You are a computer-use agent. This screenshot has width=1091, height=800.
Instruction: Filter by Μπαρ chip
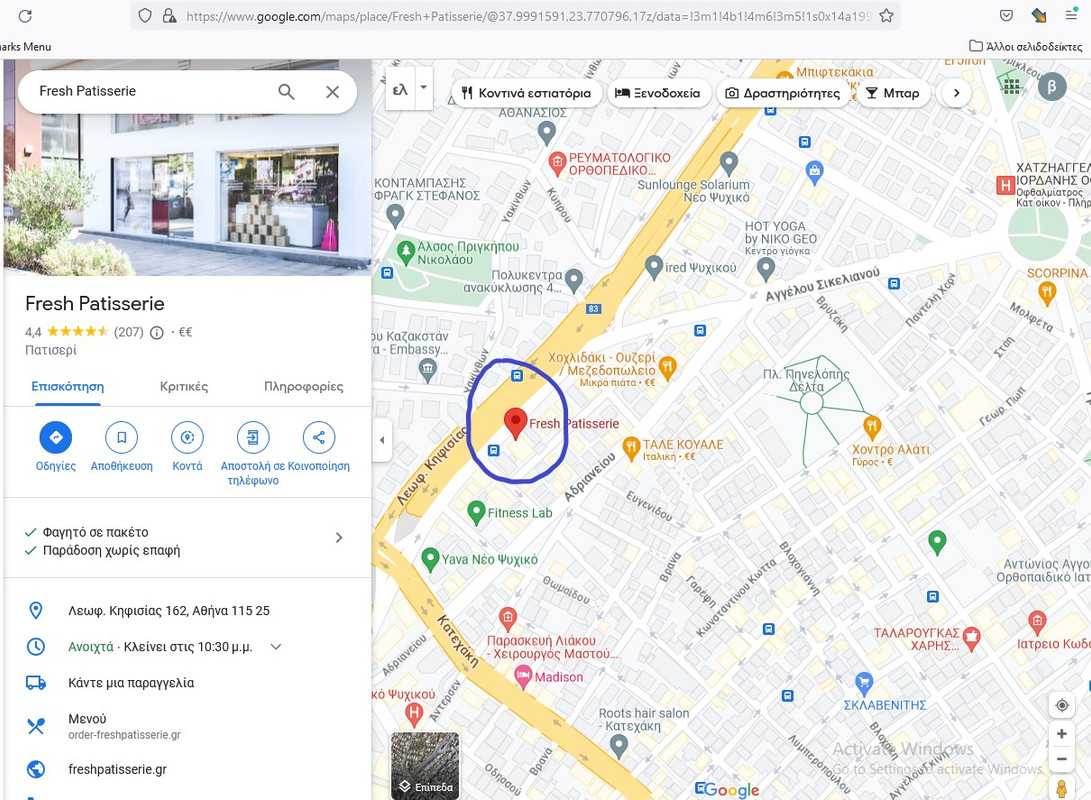click(x=893, y=93)
